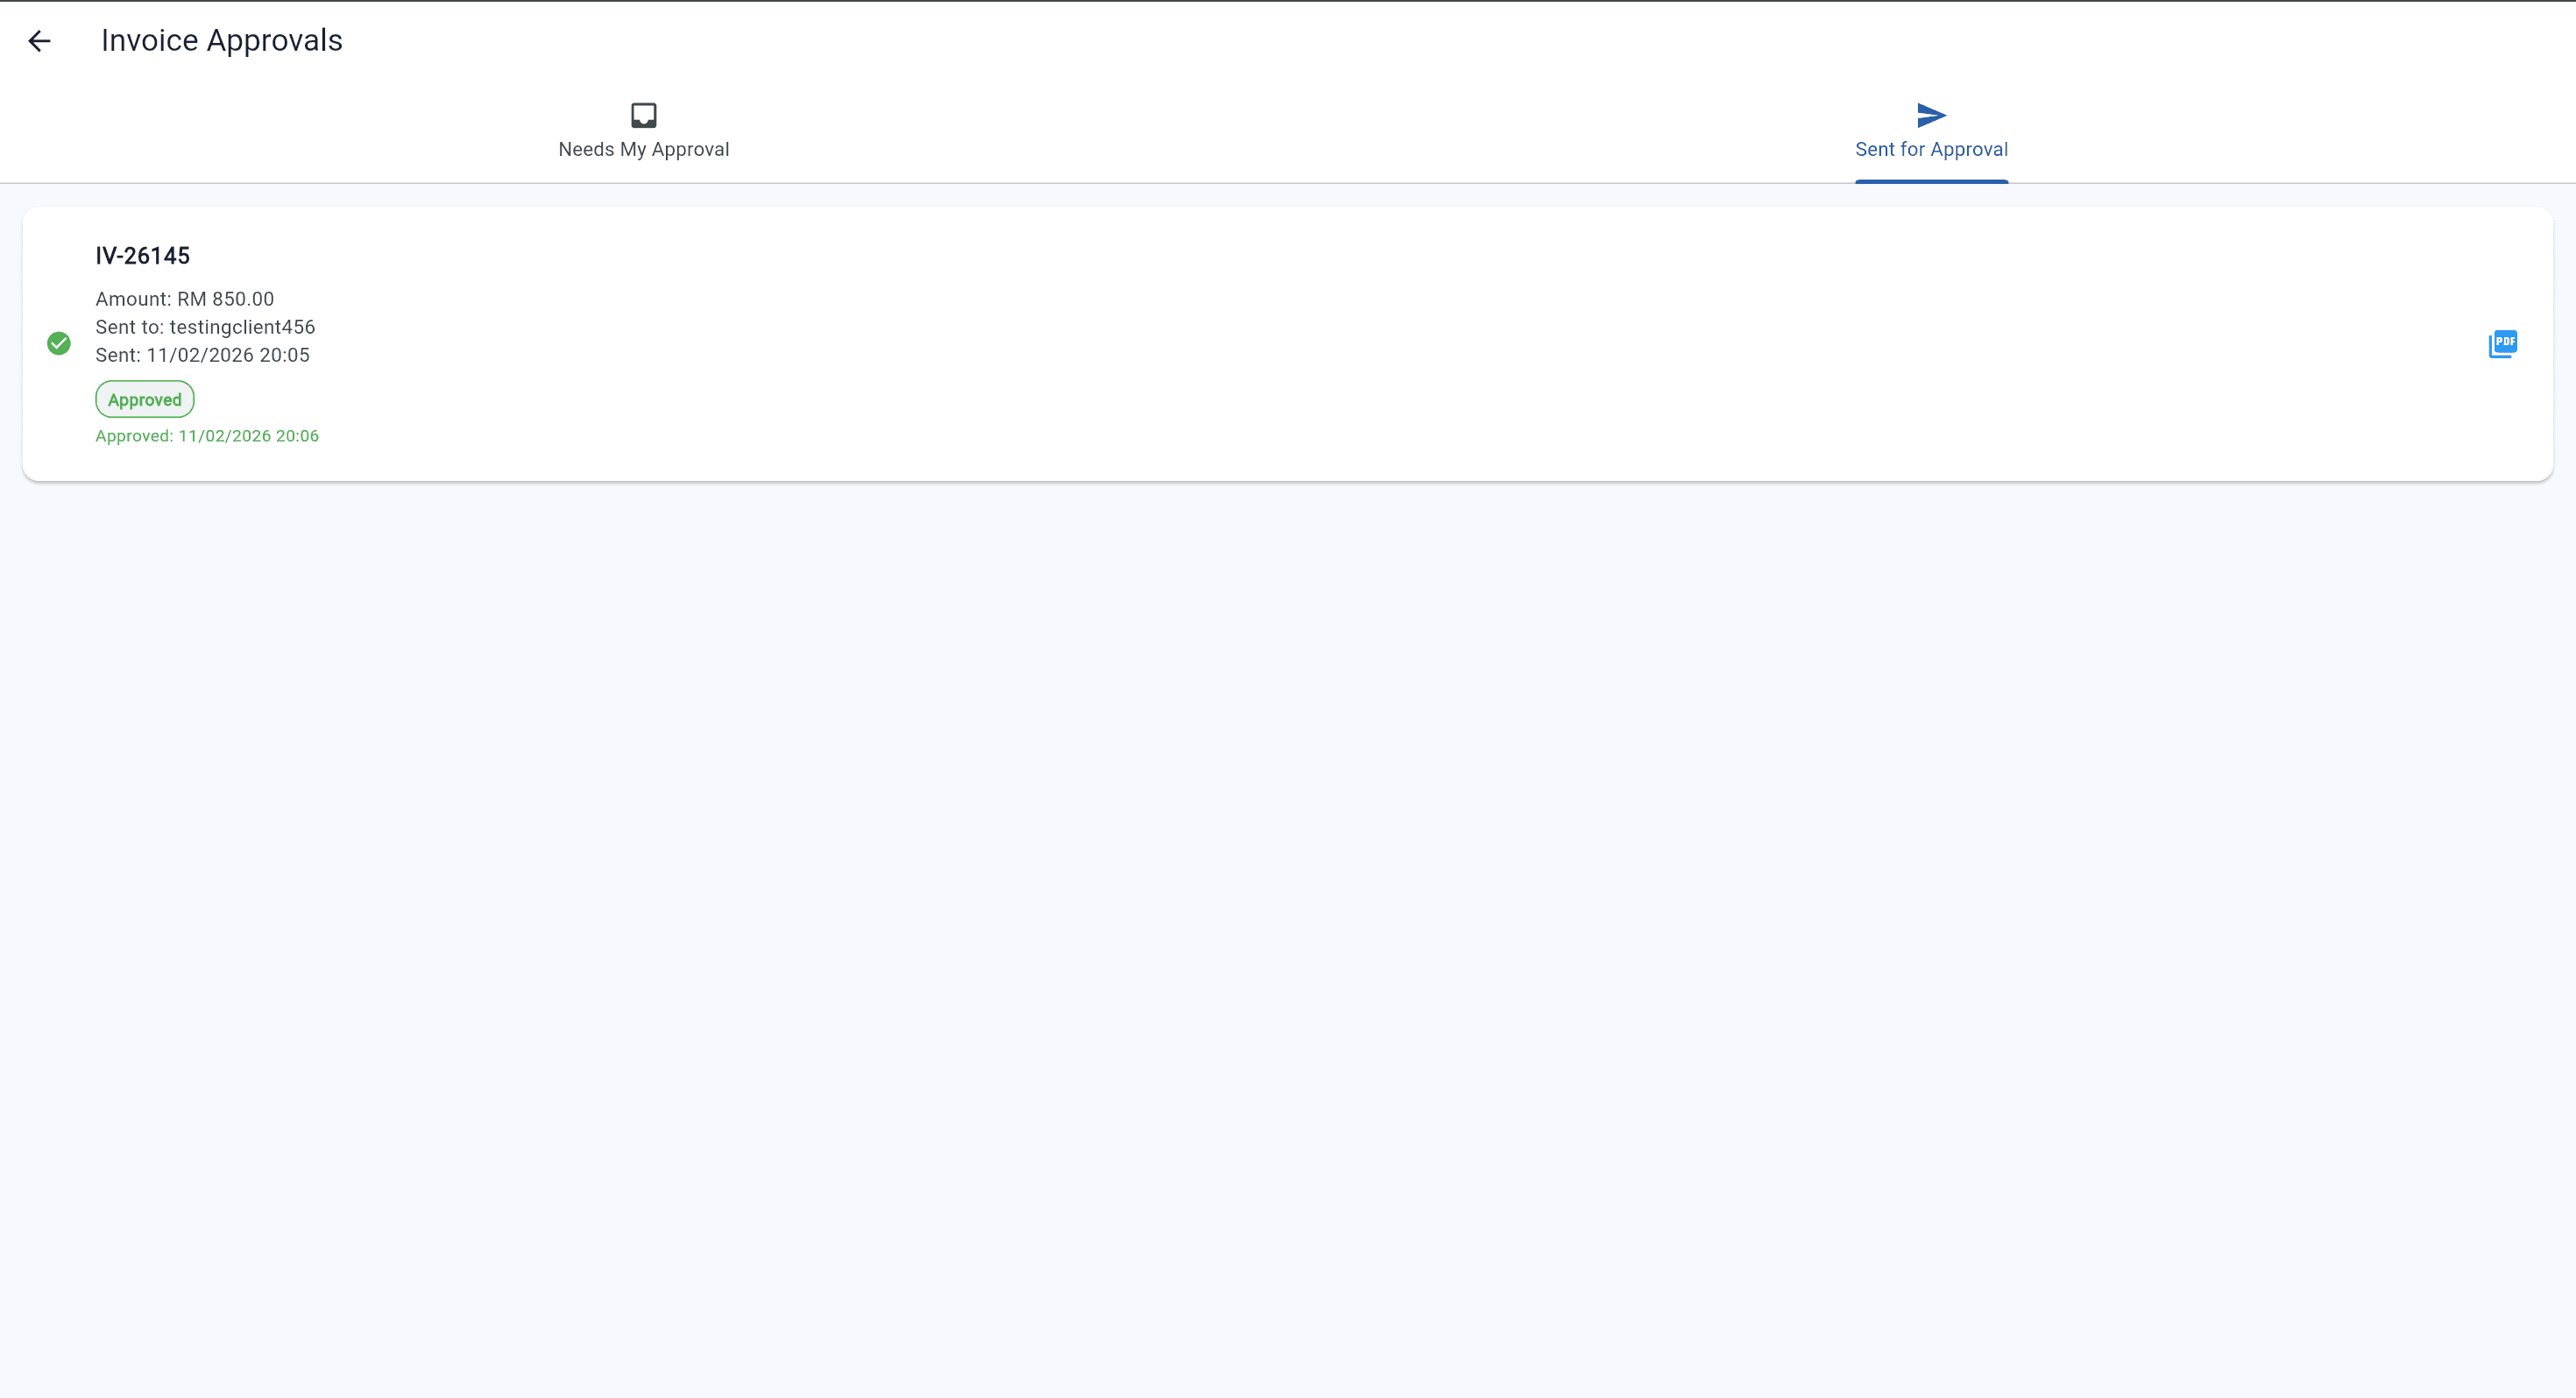Switch to the Needs My Approval tab
The height and width of the screenshot is (1398, 2576).
(643, 131)
